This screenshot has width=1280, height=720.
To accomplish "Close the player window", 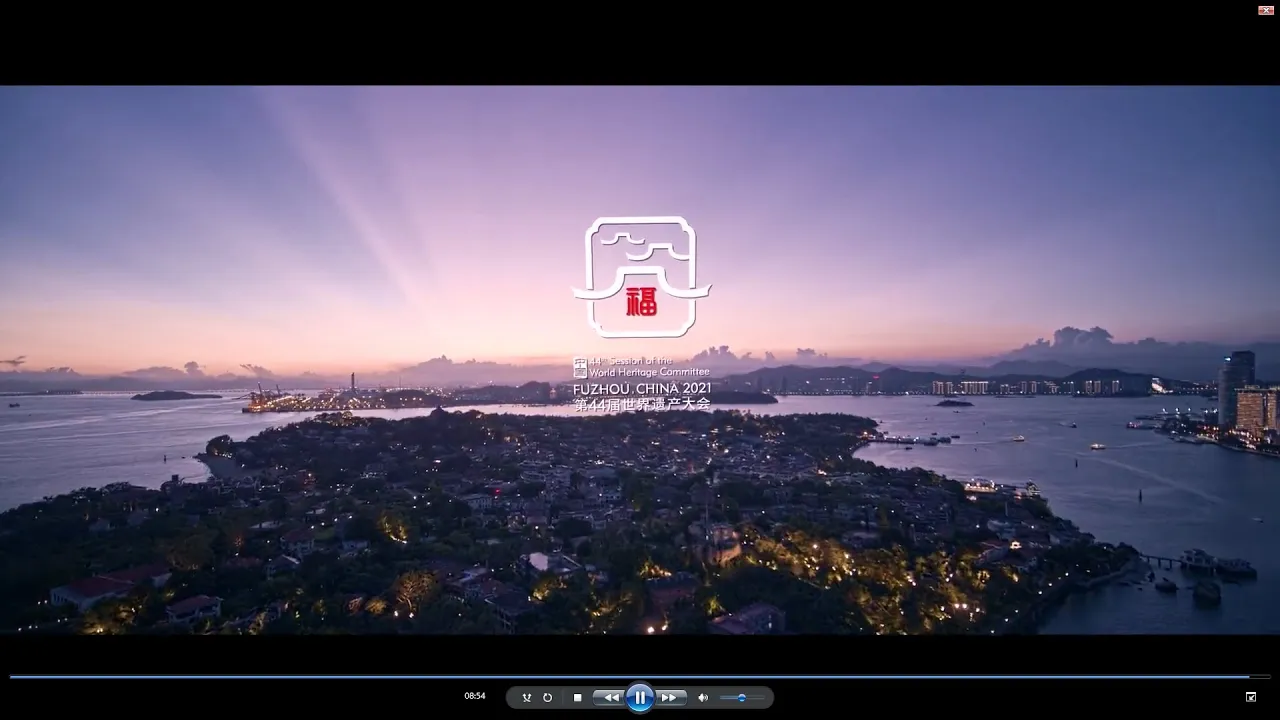I will tap(1265, 9).
